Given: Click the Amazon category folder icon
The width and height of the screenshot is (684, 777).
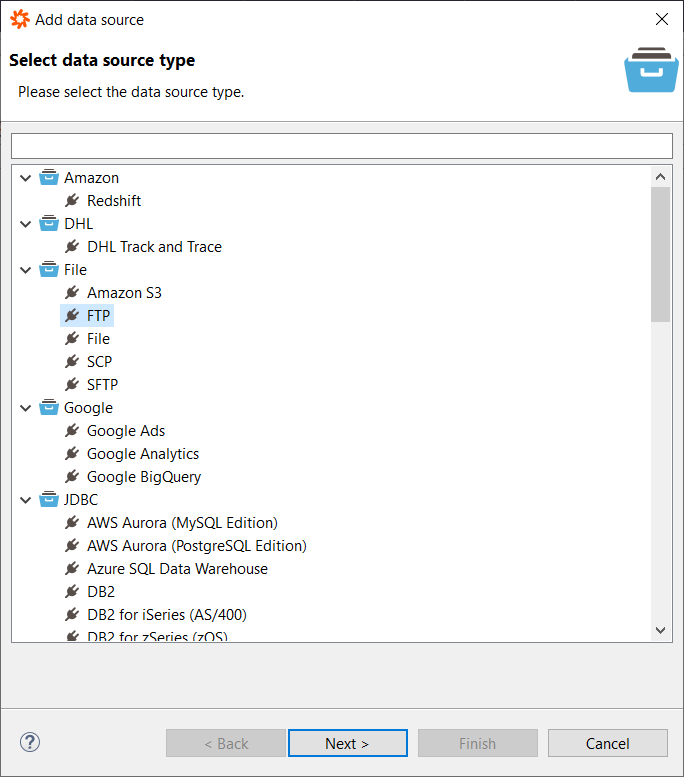Looking at the screenshot, I should point(49,177).
